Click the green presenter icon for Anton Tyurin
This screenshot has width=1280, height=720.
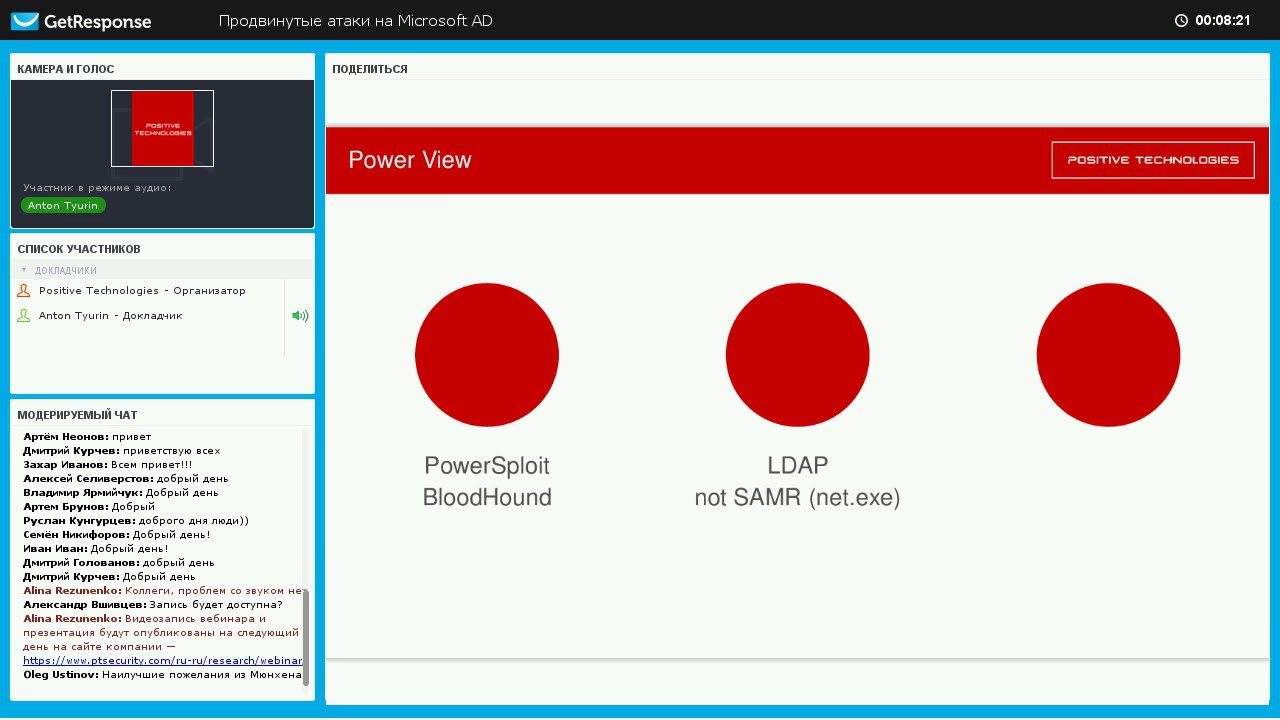click(x=24, y=316)
